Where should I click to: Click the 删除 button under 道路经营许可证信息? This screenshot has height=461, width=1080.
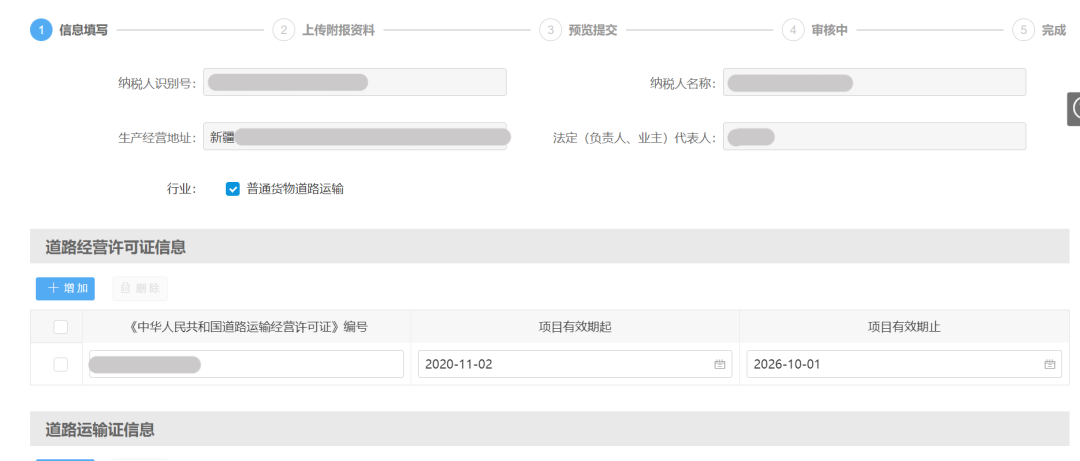(x=140, y=289)
